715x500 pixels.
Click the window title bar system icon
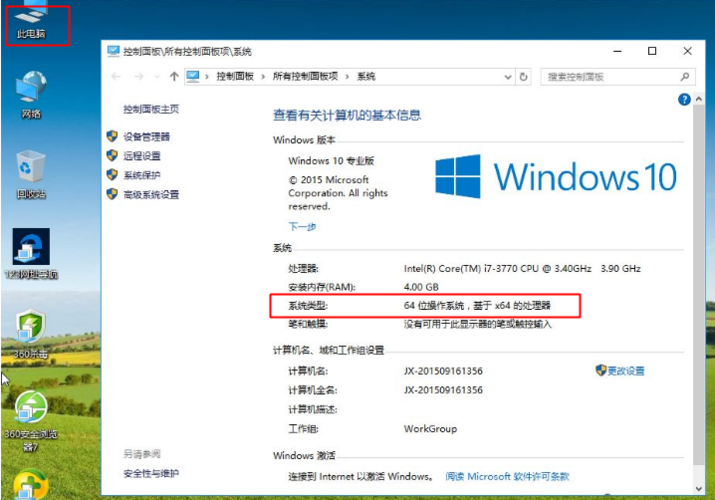[113, 51]
